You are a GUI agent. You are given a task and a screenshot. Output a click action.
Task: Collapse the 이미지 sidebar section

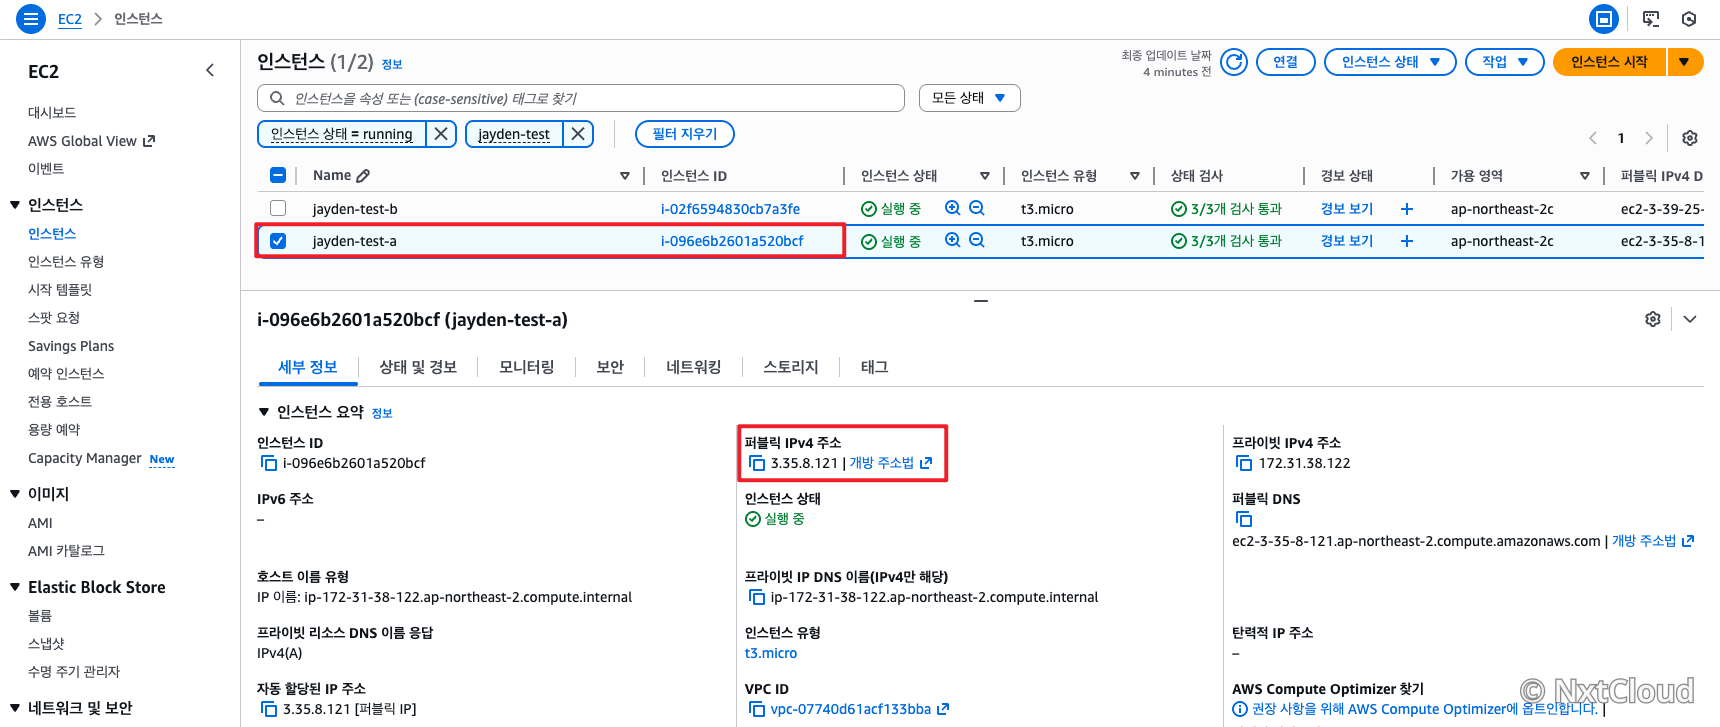15,494
